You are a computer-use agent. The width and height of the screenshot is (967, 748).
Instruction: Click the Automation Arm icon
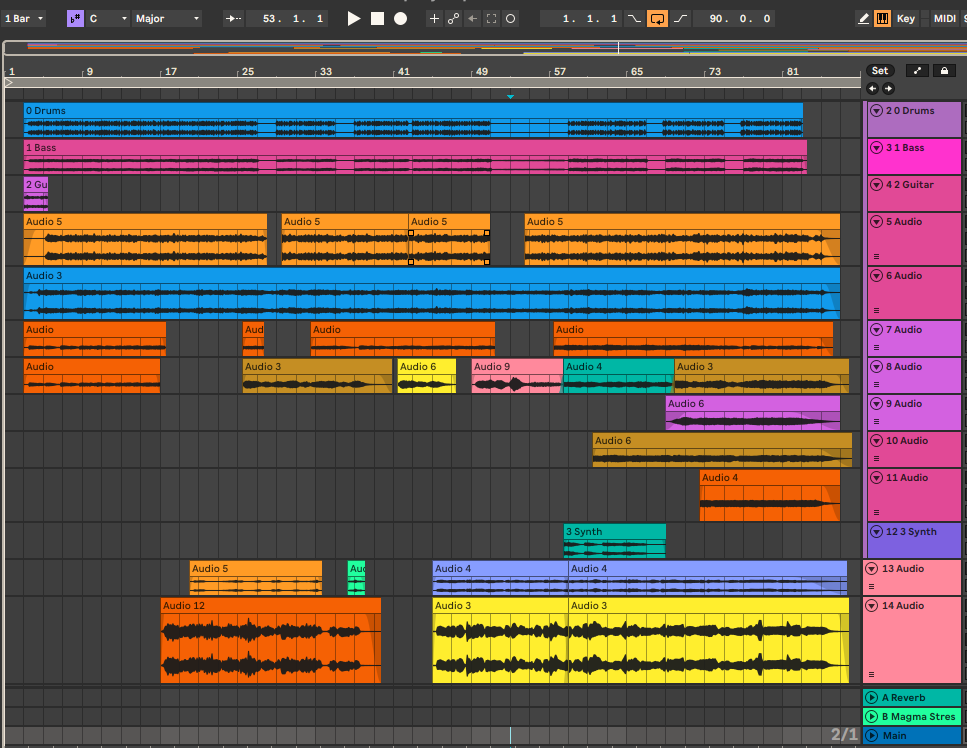(453, 18)
